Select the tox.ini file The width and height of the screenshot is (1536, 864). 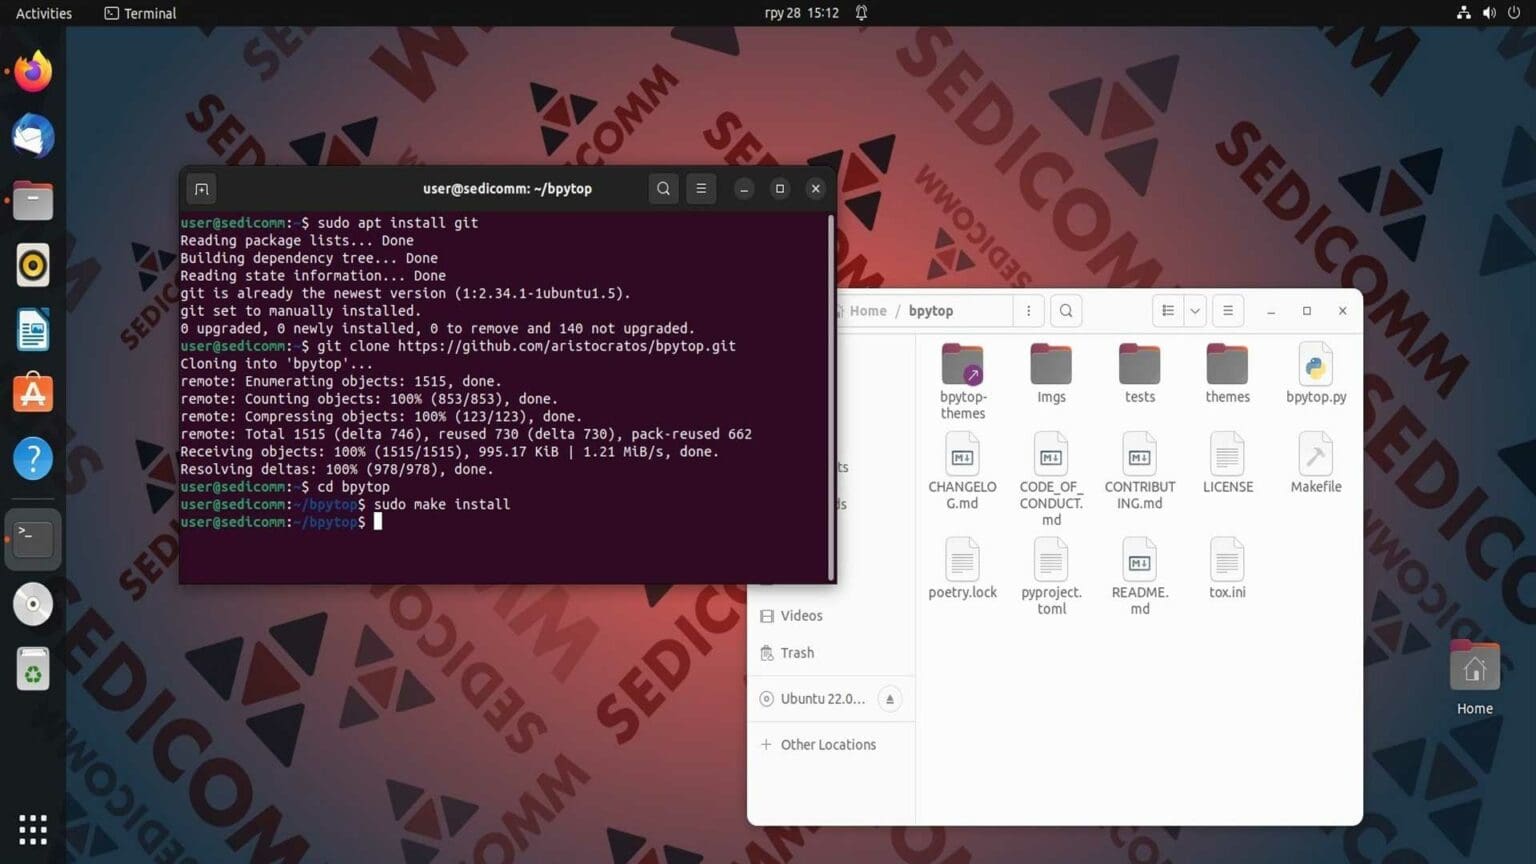click(1227, 569)
